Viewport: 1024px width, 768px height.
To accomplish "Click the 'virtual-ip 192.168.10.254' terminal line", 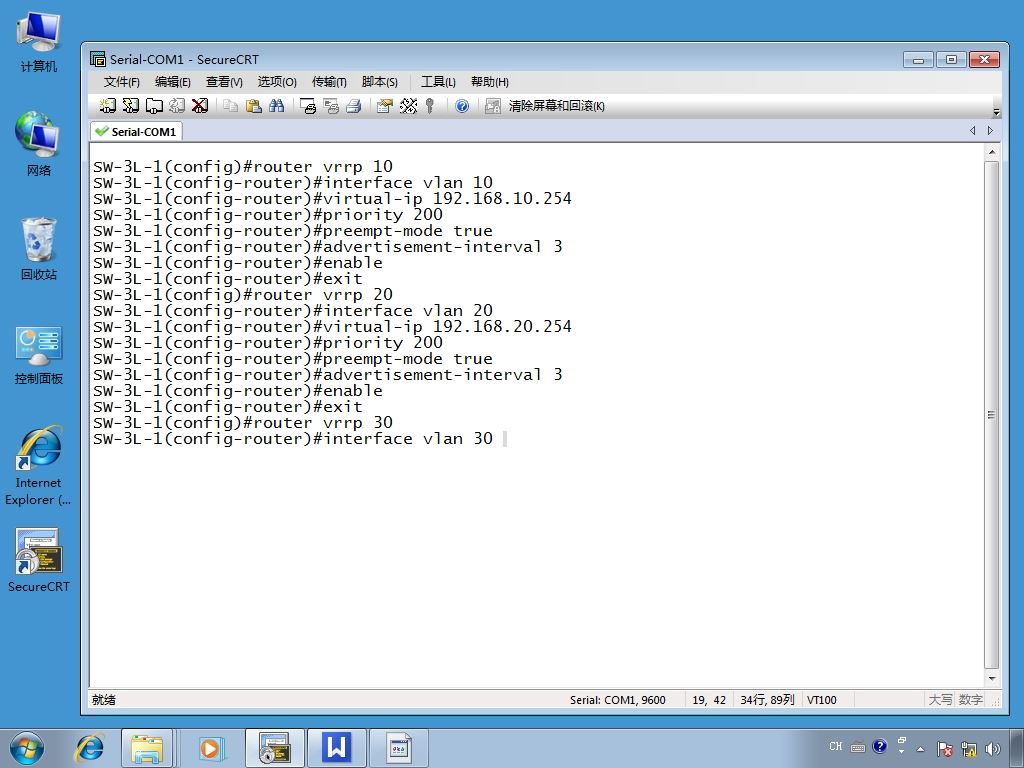I will pos(332,199).
